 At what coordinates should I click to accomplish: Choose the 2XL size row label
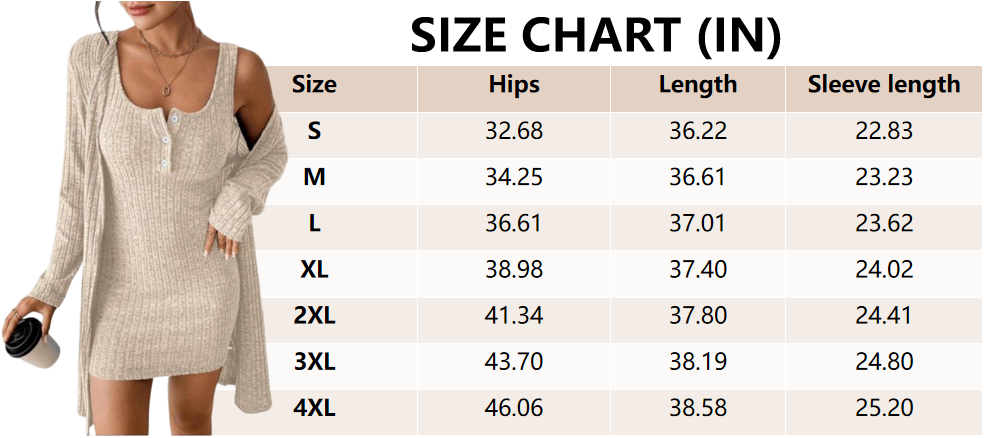pos(314,317)
